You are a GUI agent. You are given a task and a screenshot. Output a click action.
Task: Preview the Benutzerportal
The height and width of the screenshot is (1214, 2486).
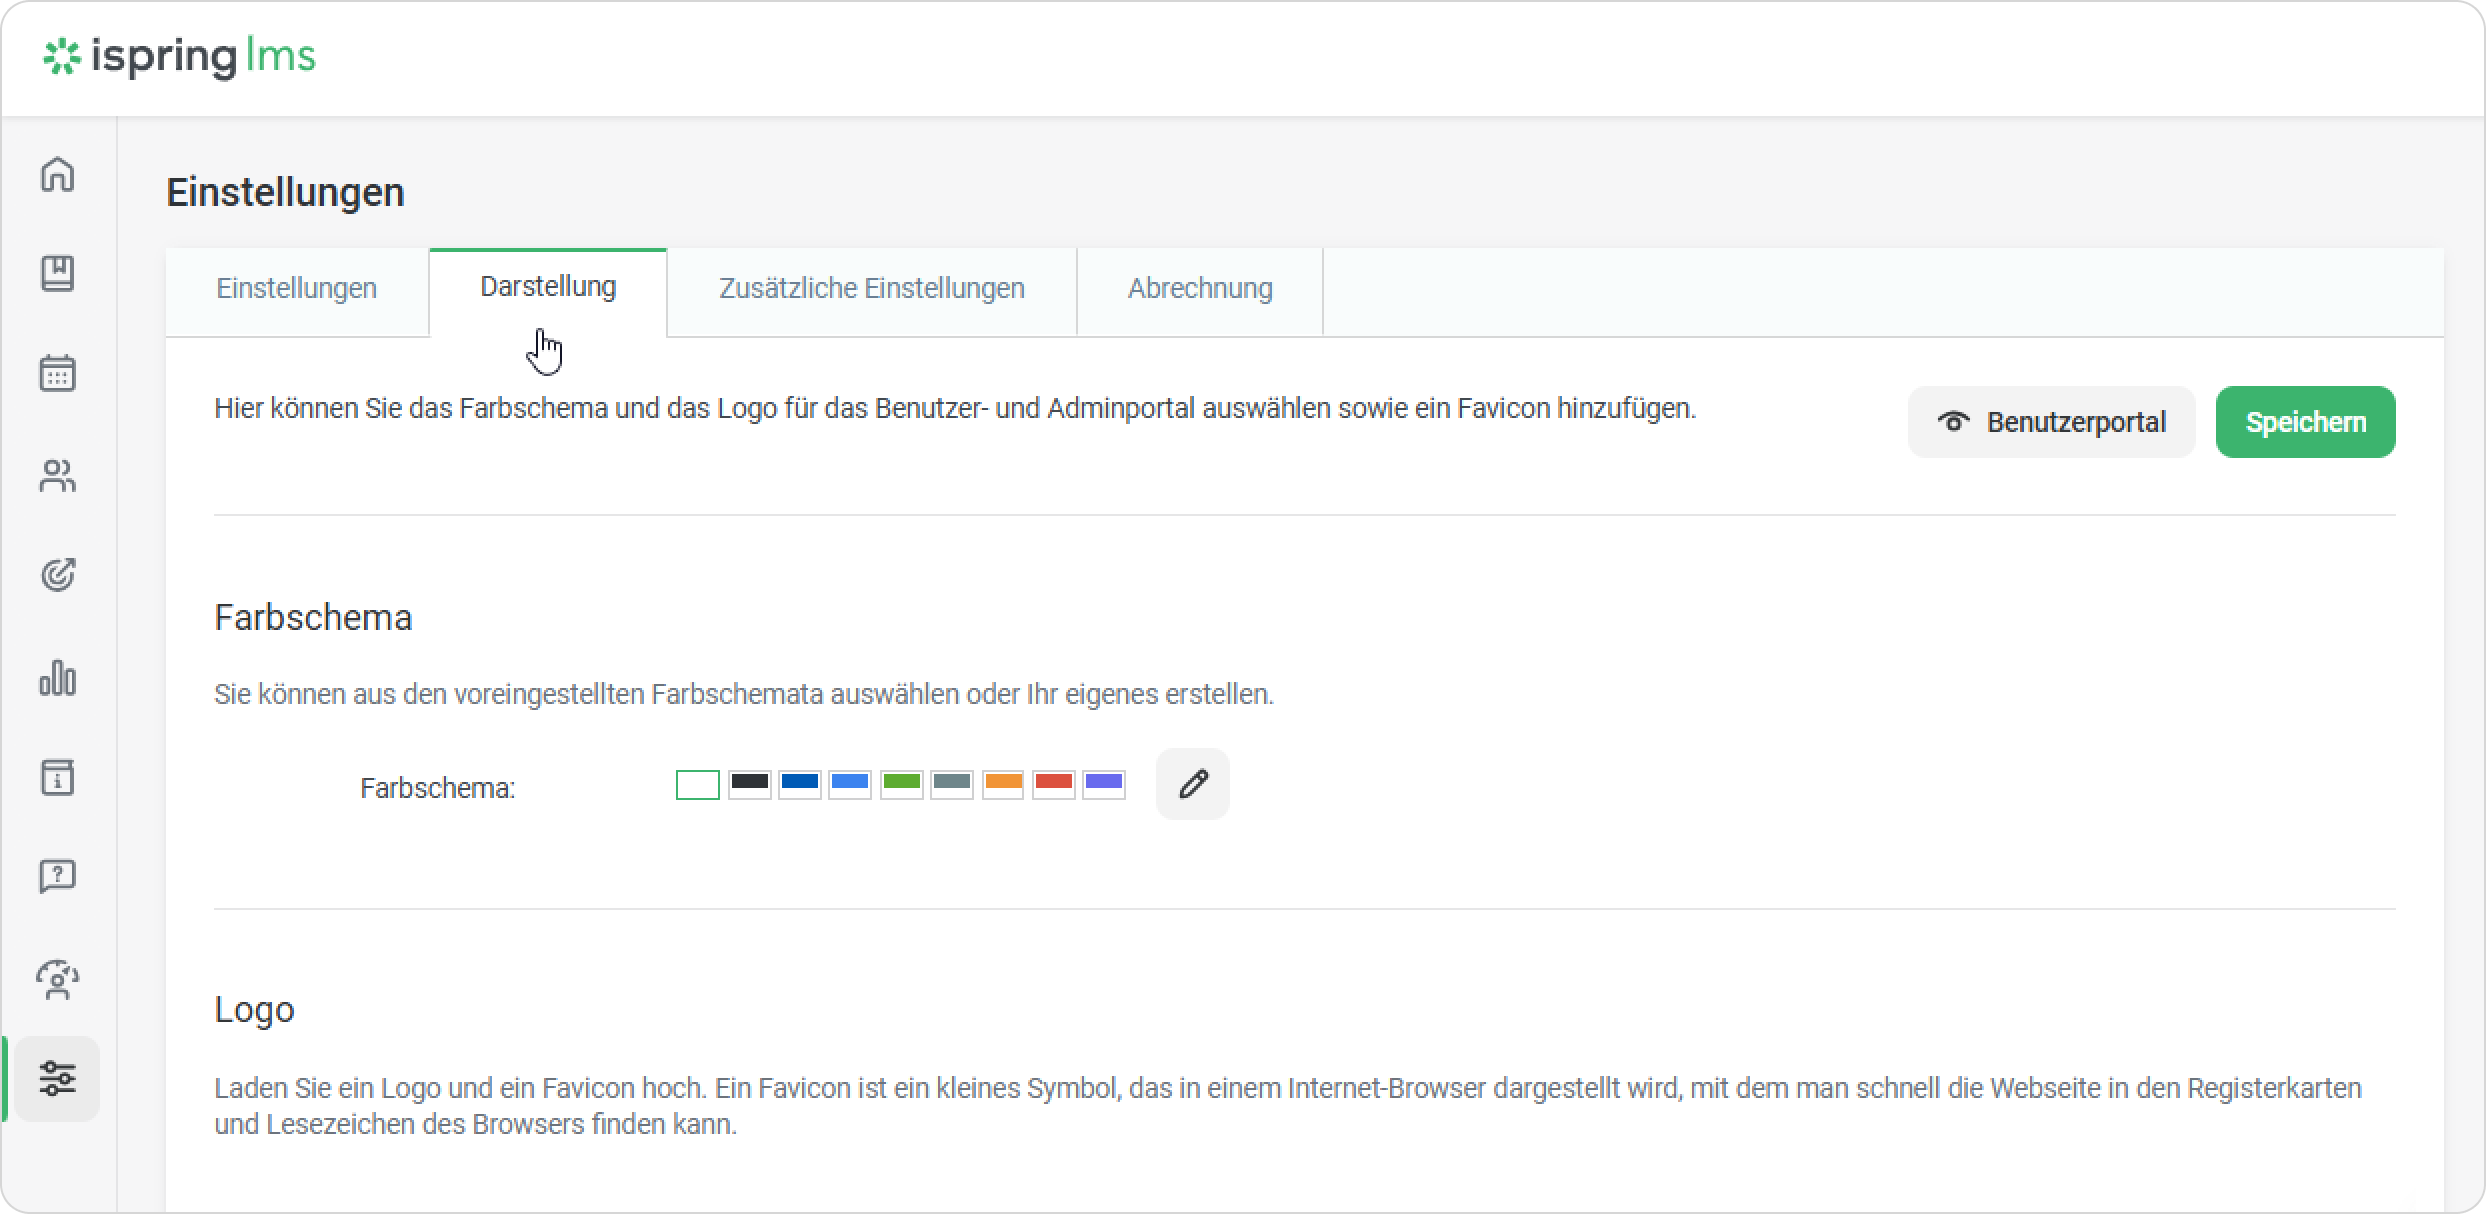tap(2052, 422)
